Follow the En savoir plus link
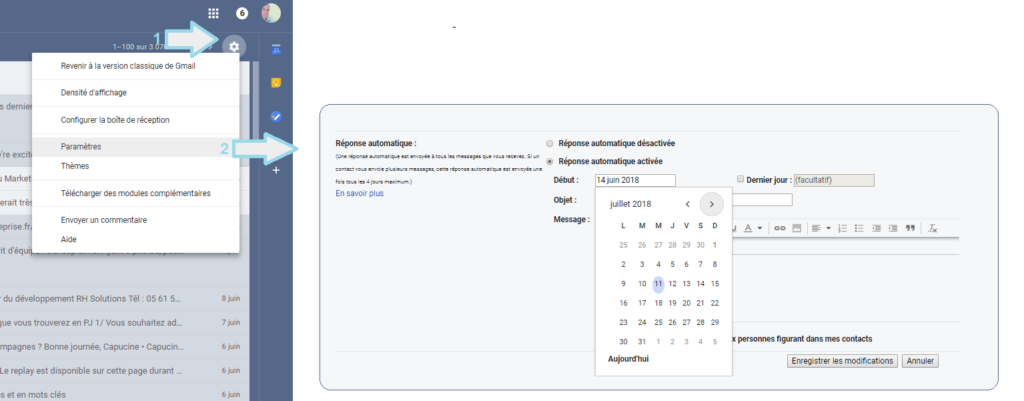Image resolution: width=1024 pixels, height=401 pixels. coord(359,193)
